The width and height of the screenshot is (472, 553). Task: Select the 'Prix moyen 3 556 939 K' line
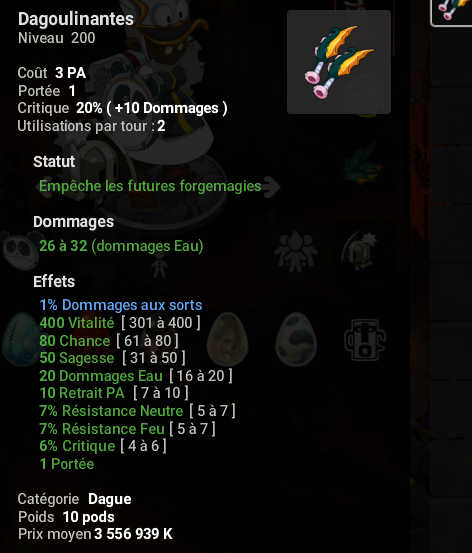tap(95, 534)
